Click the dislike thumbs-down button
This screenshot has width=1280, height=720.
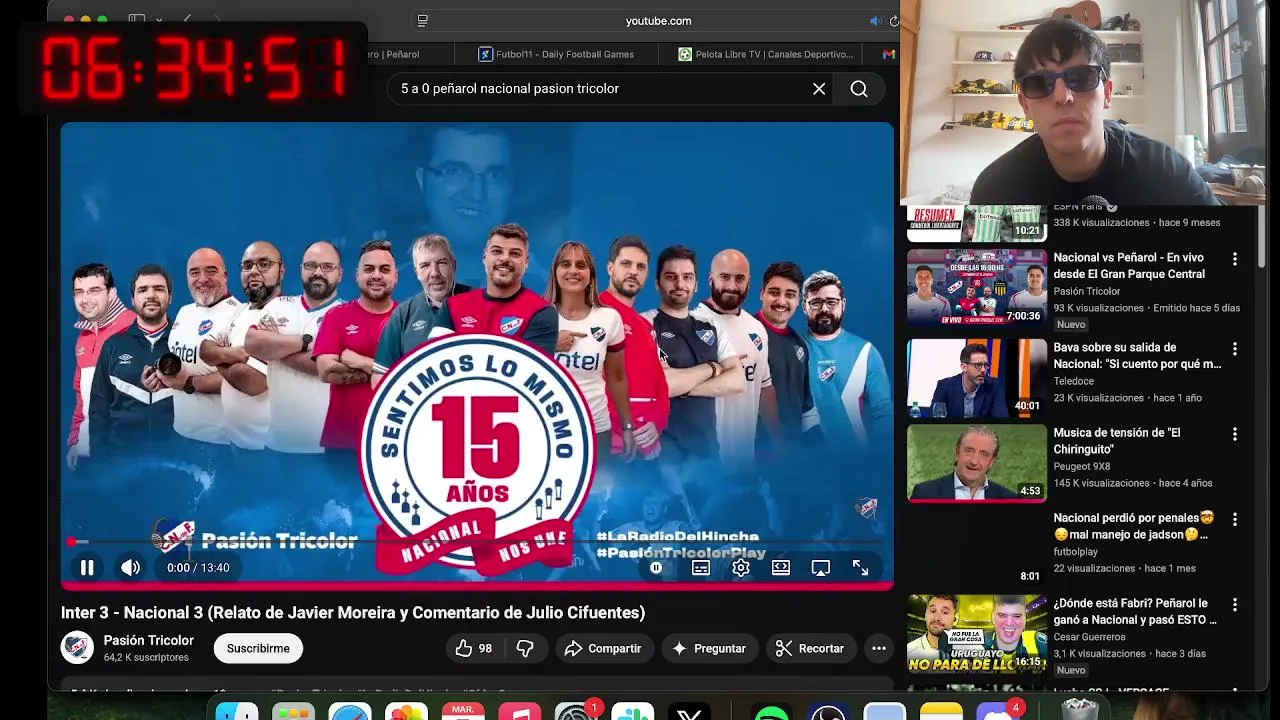[525, 648]
